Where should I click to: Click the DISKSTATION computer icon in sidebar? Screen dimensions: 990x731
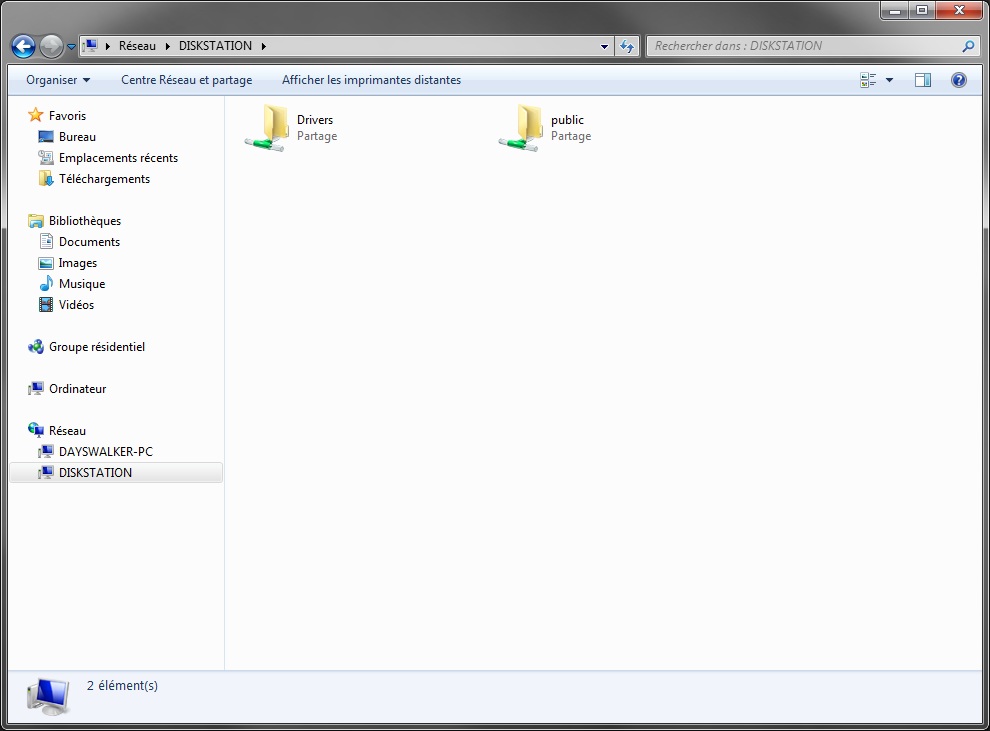tap(46, 473)
